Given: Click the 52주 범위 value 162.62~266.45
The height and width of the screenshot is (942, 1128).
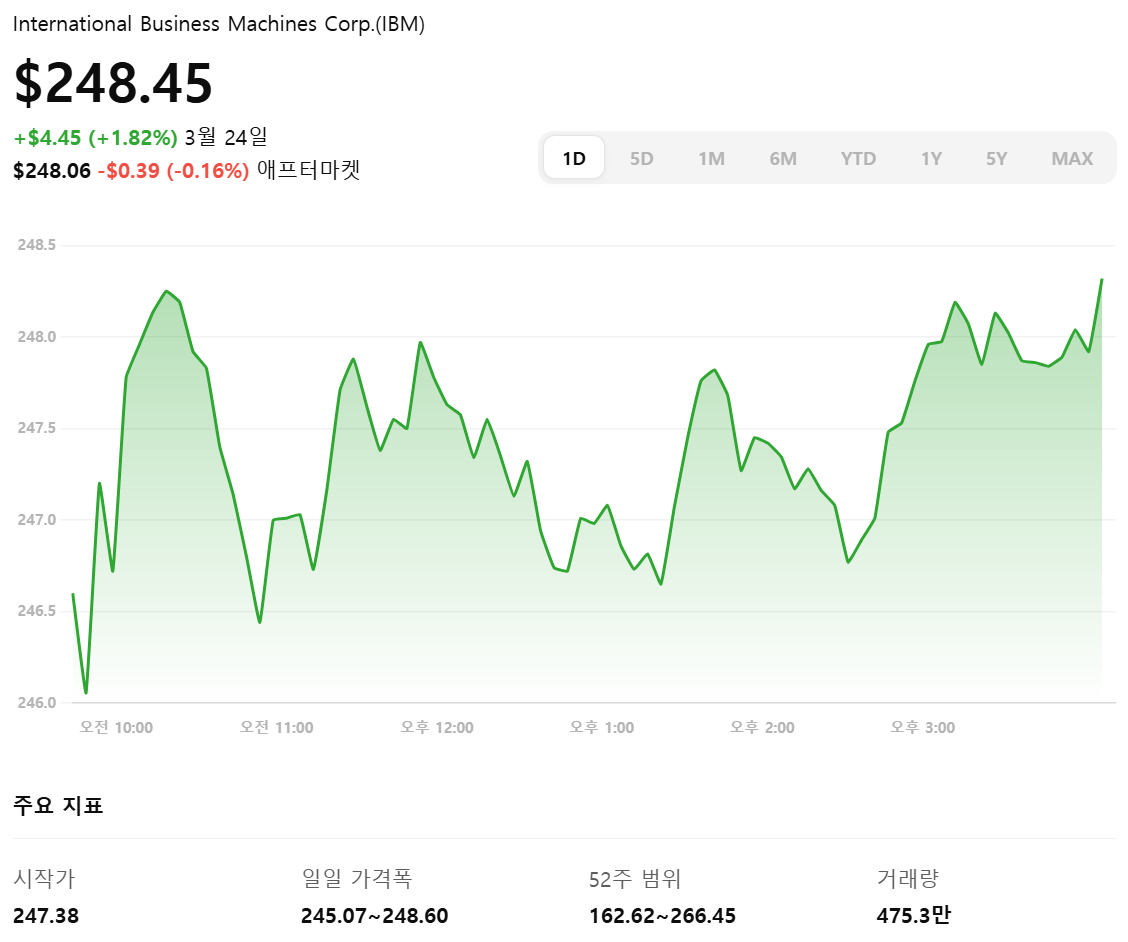Looking at the screenshot, I should pyautogui.click(x=662, y=915).
